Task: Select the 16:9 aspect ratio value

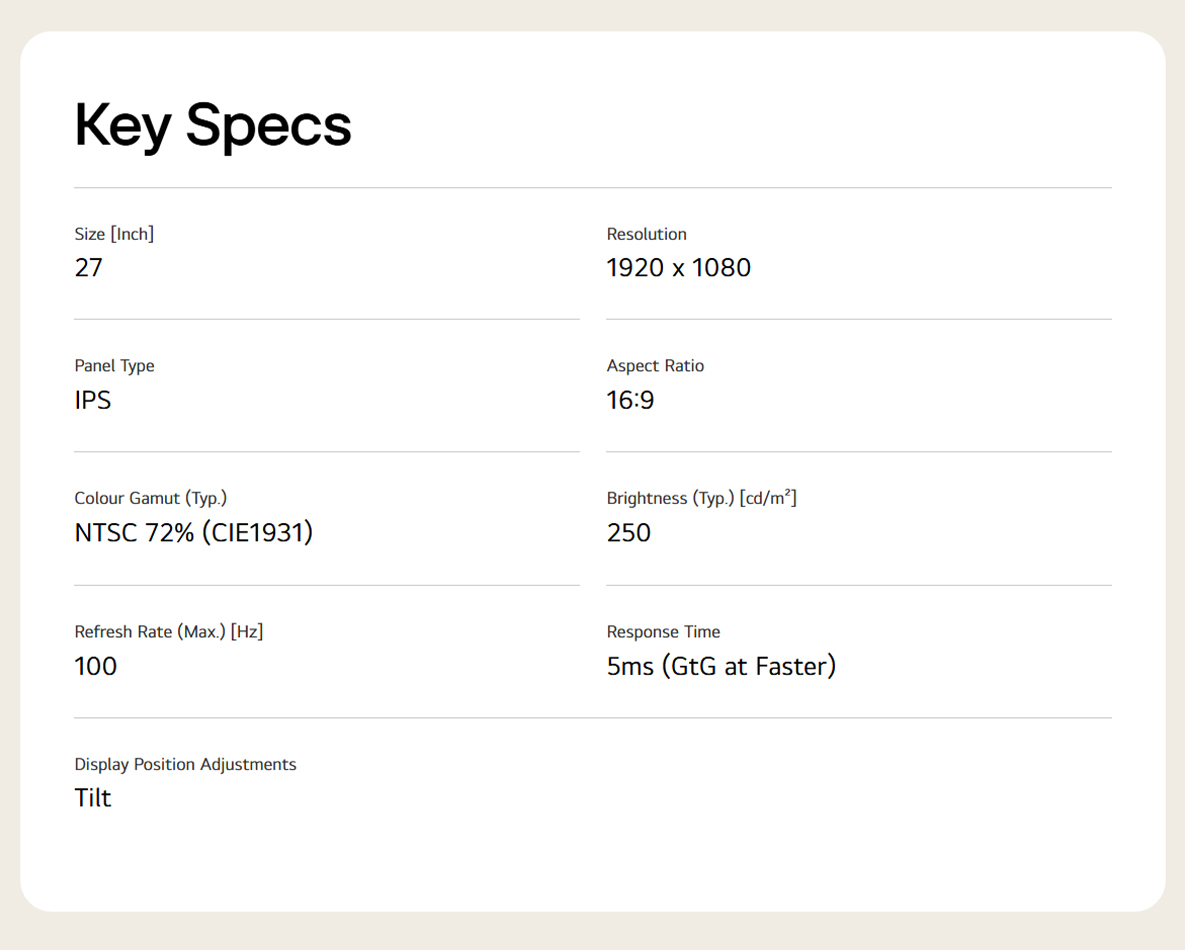Action: coord(630,400)
